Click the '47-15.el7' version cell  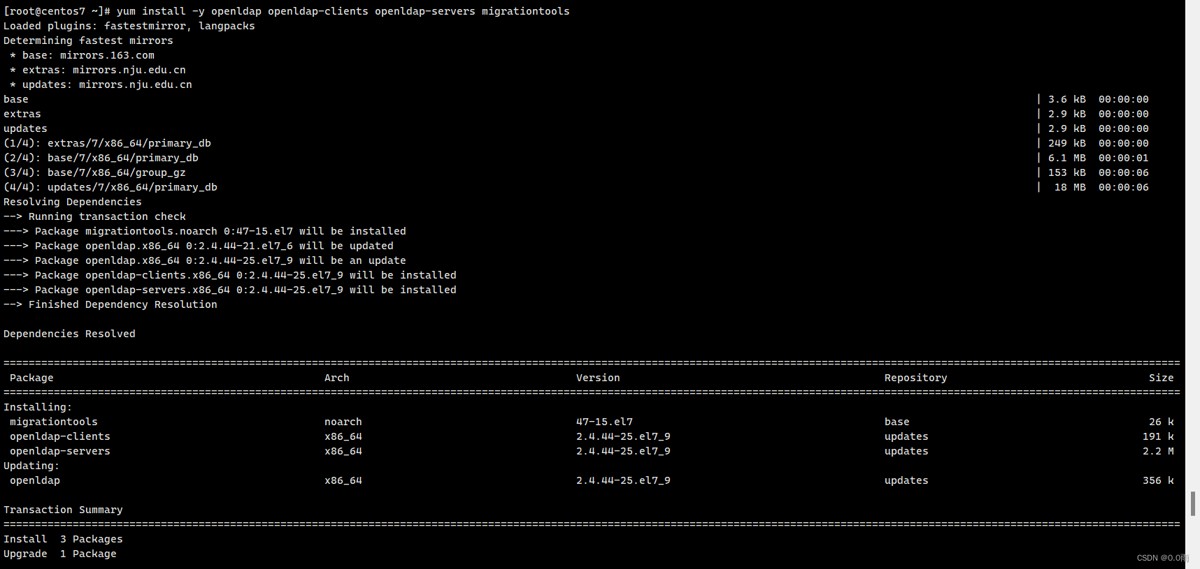[604, 422]
